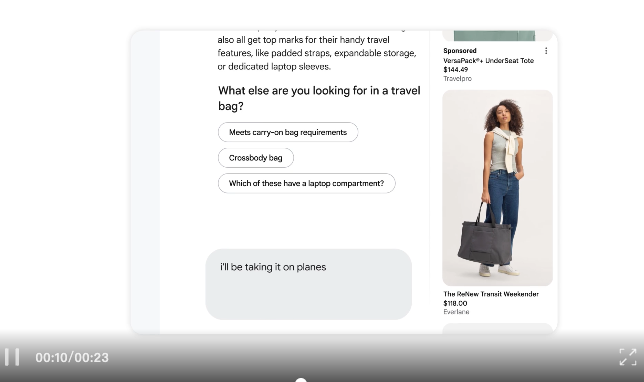Click the partially visible product card at bottom
Screen dimensions: 644x382
pos(497,328)
